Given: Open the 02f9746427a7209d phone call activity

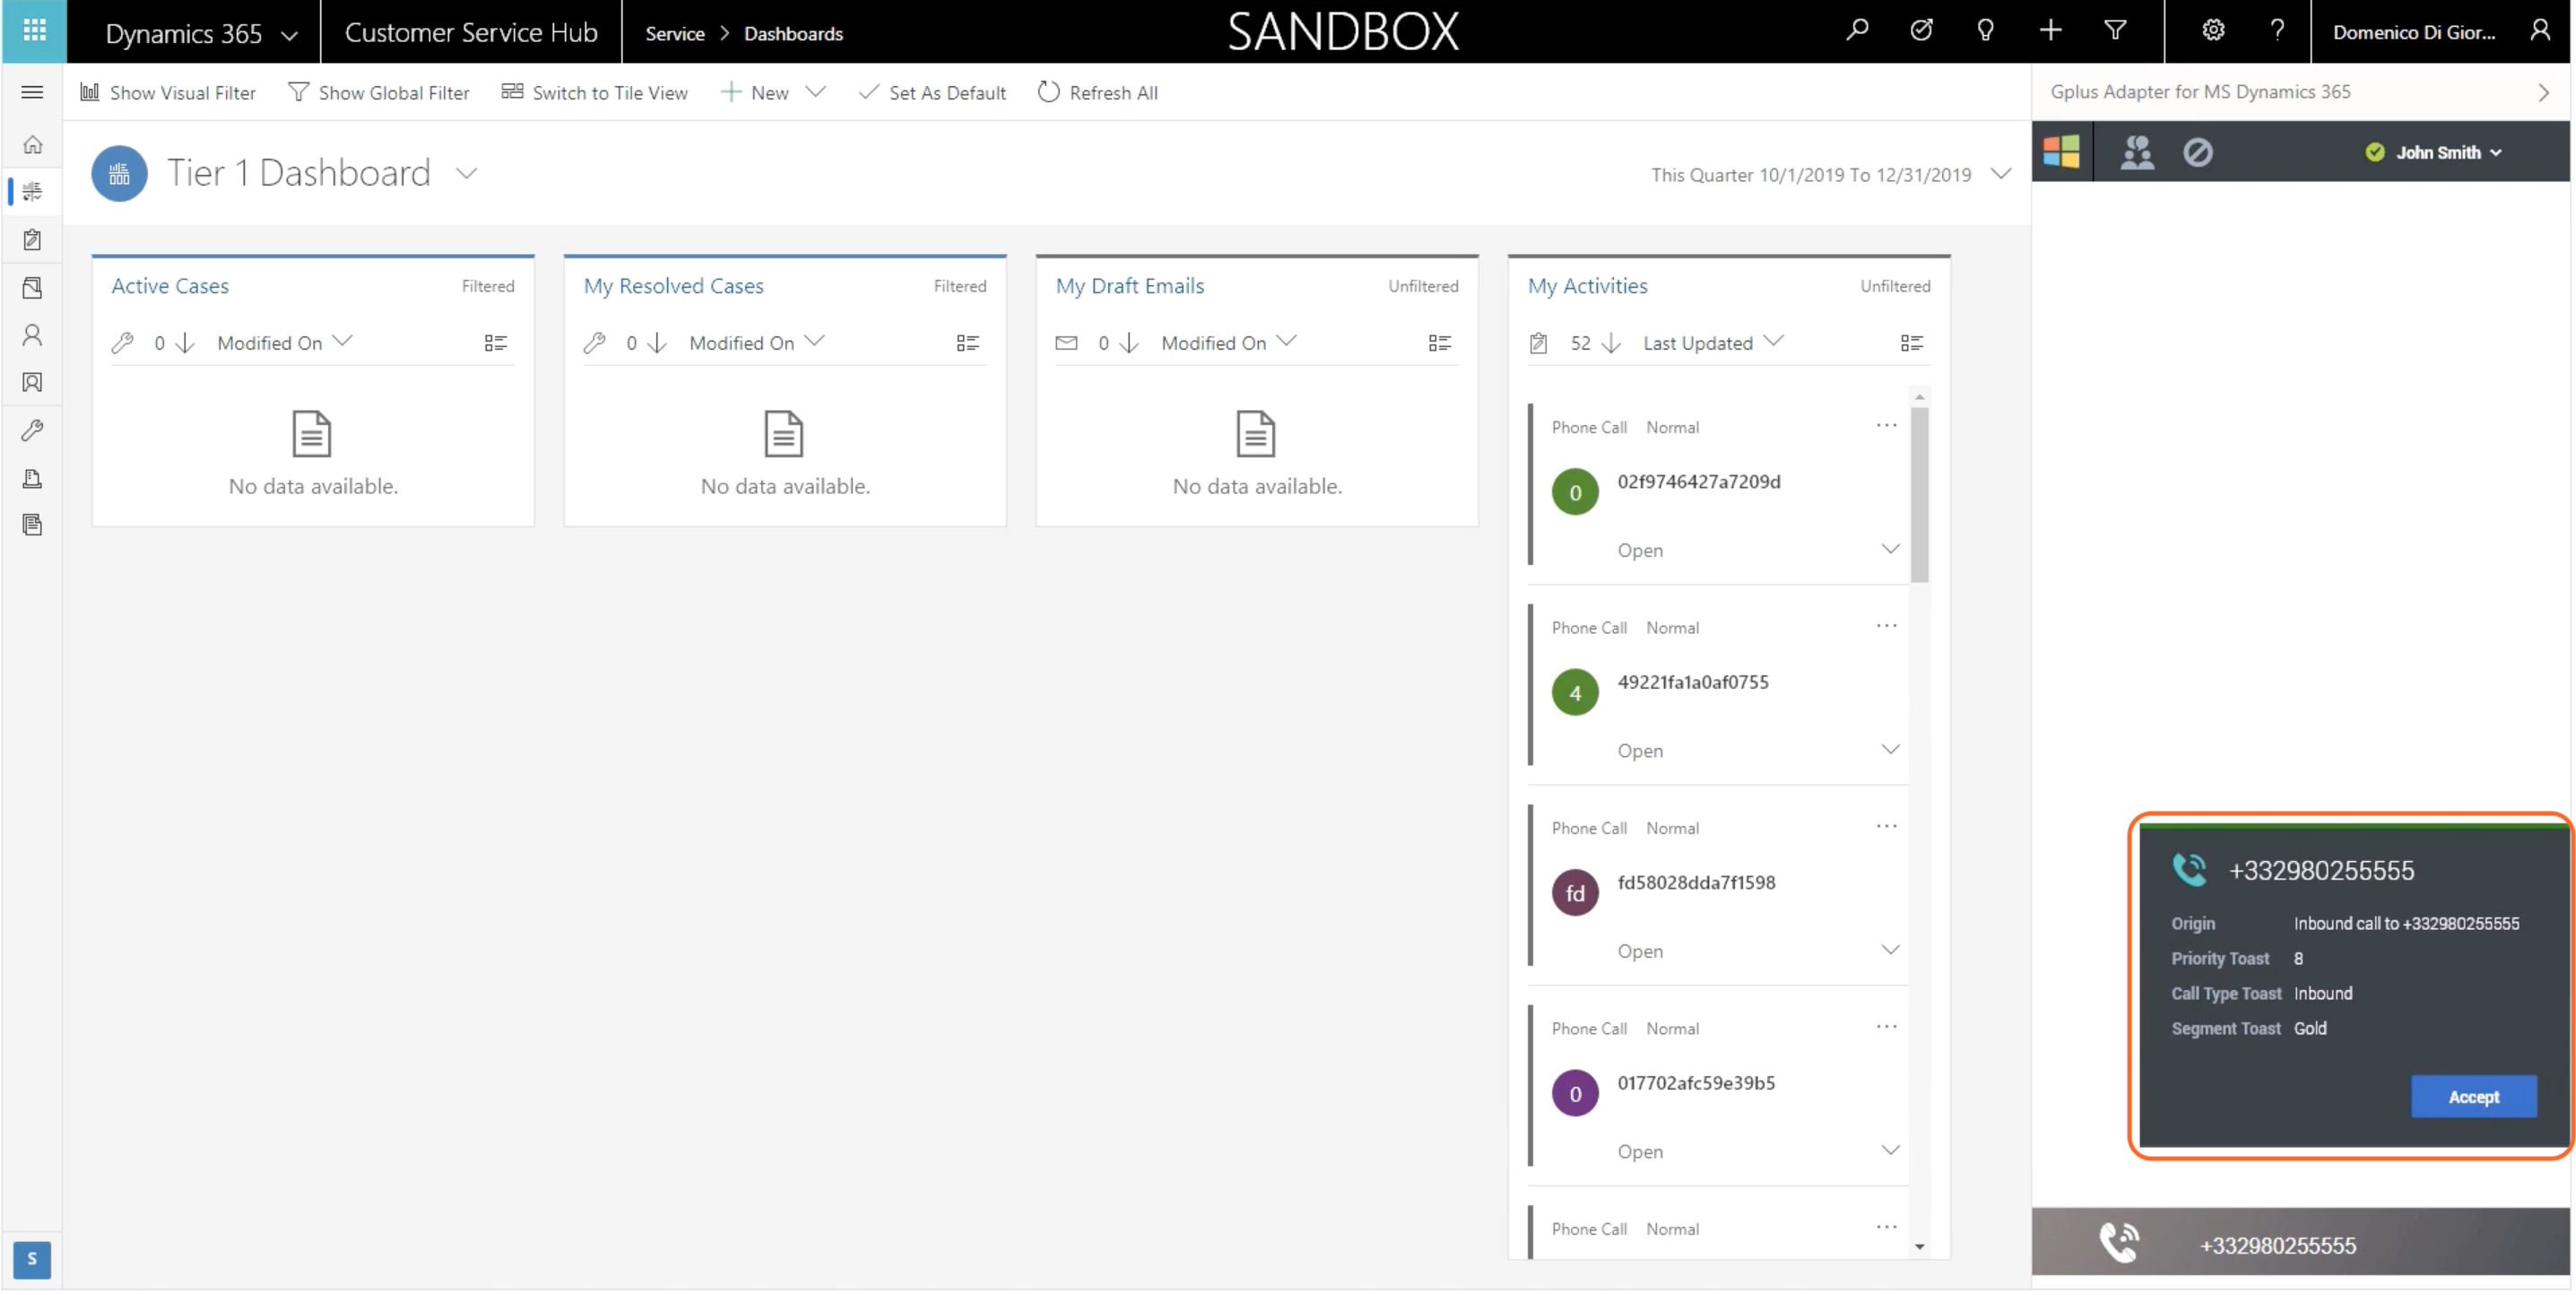Looking at the screenshot, I should tap(1698, 481).
